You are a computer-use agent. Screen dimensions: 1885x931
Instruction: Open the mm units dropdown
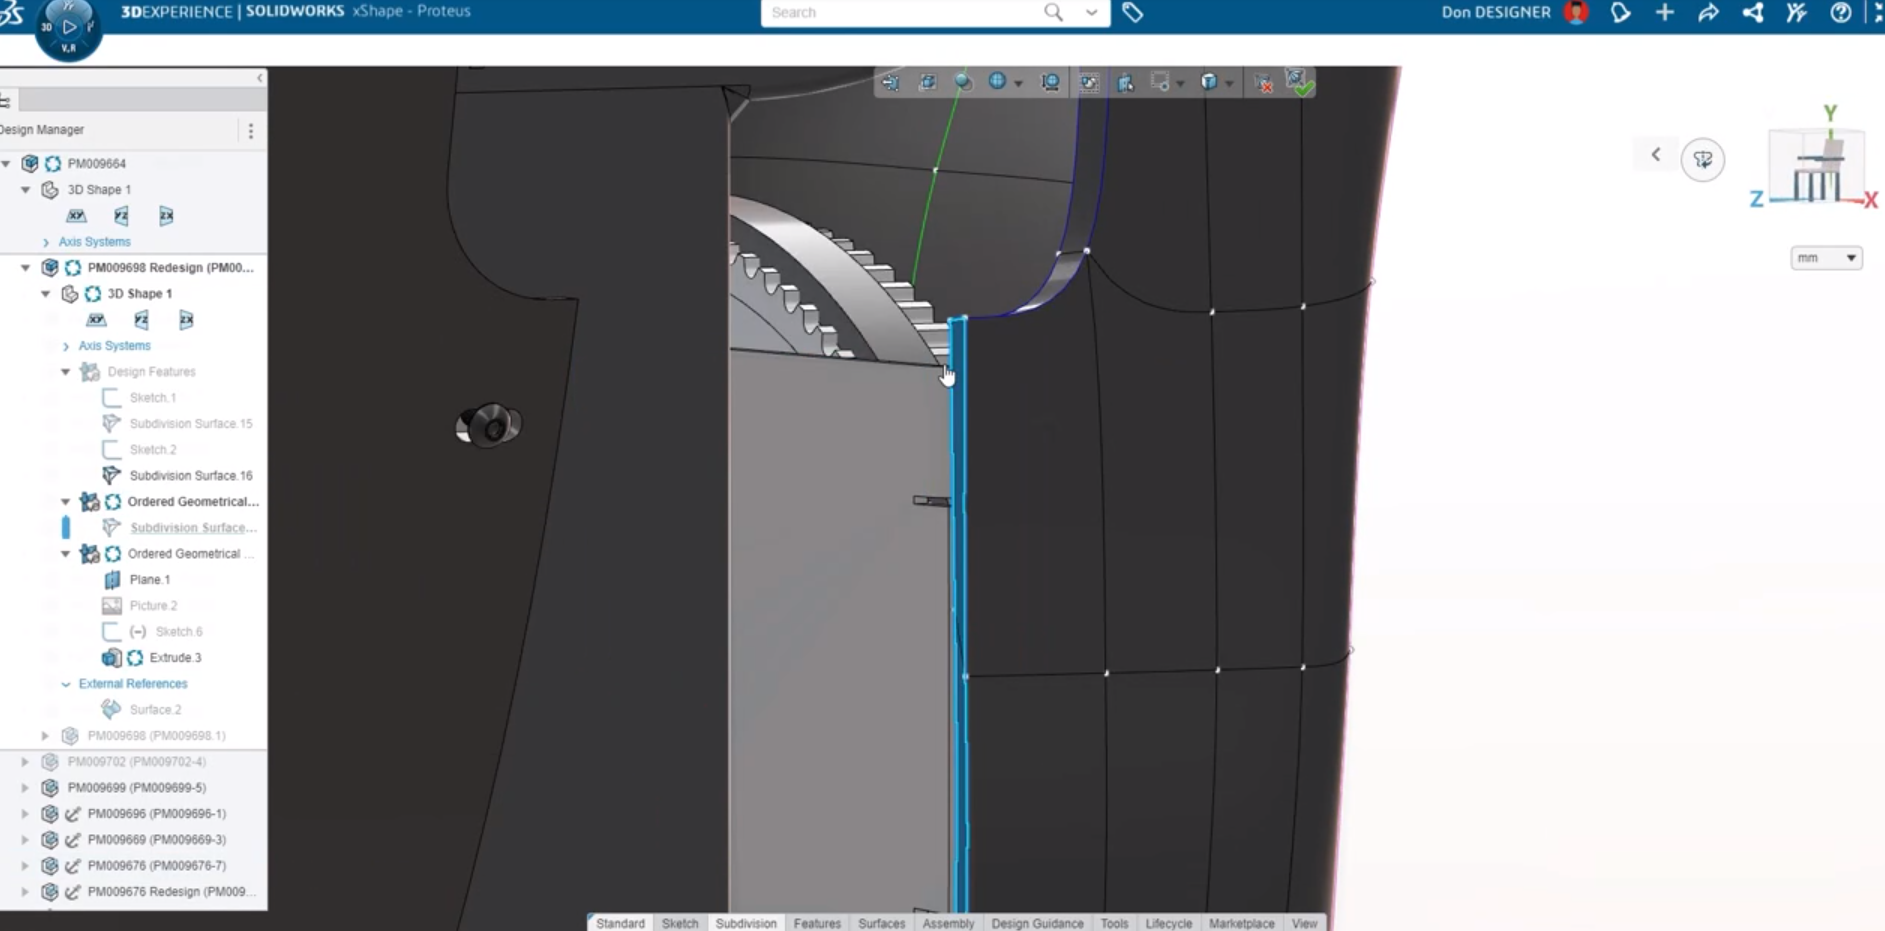(x=1825, y=257)
